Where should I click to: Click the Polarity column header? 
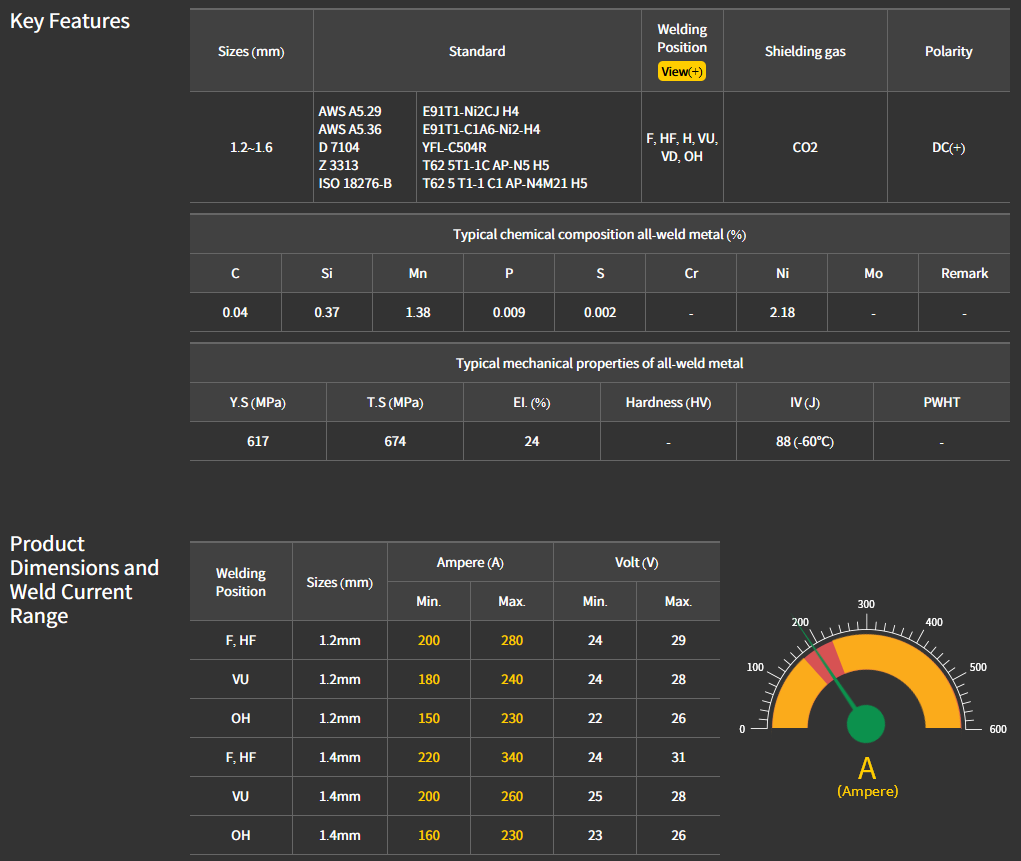click(948, 51)
